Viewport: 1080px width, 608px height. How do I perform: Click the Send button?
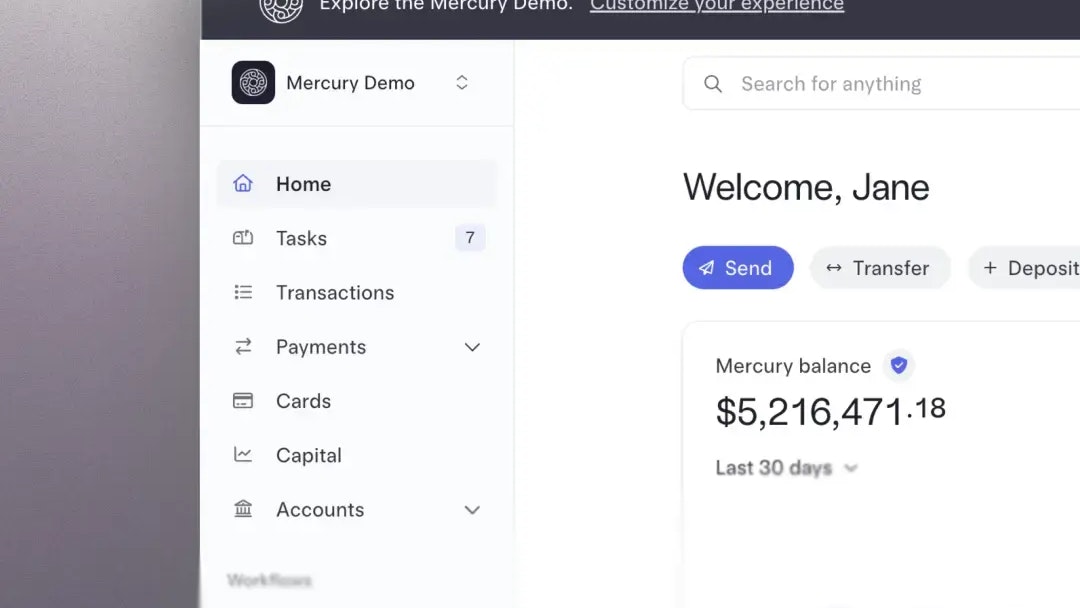738,268
